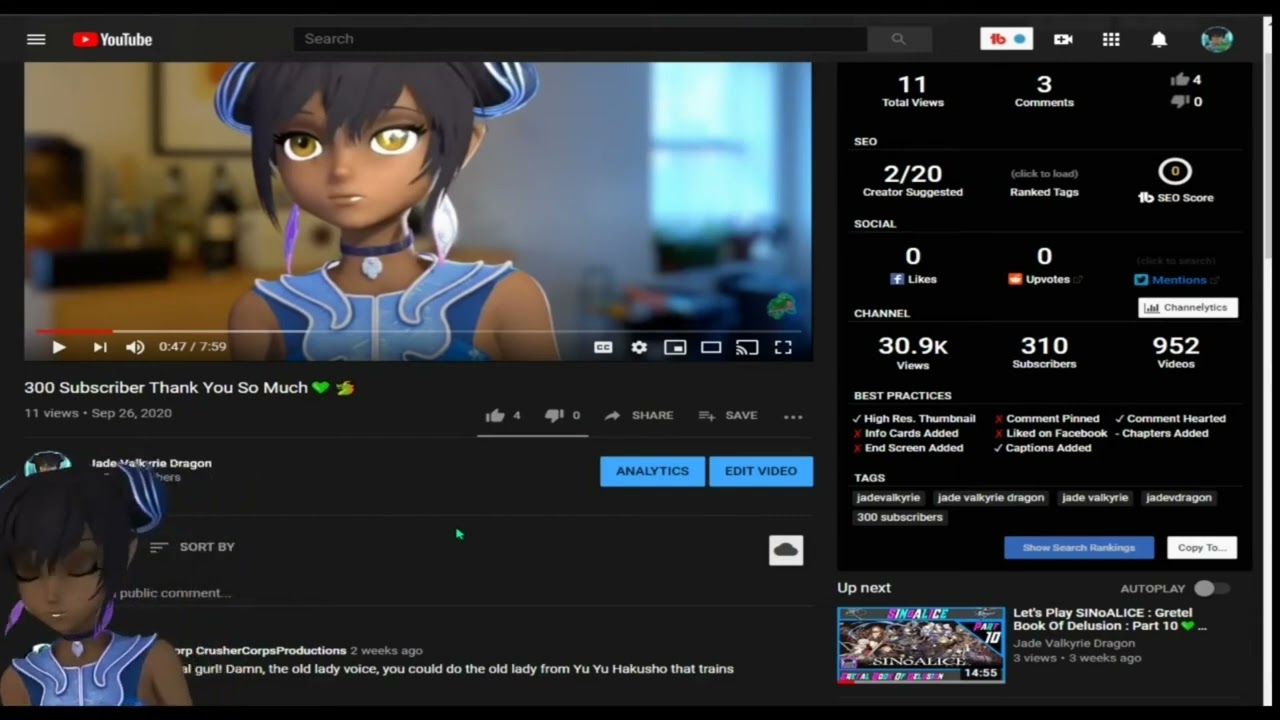This screenshot has width=1280, height=720.
Task: Enter full screen mode
Action: point(783,347)
